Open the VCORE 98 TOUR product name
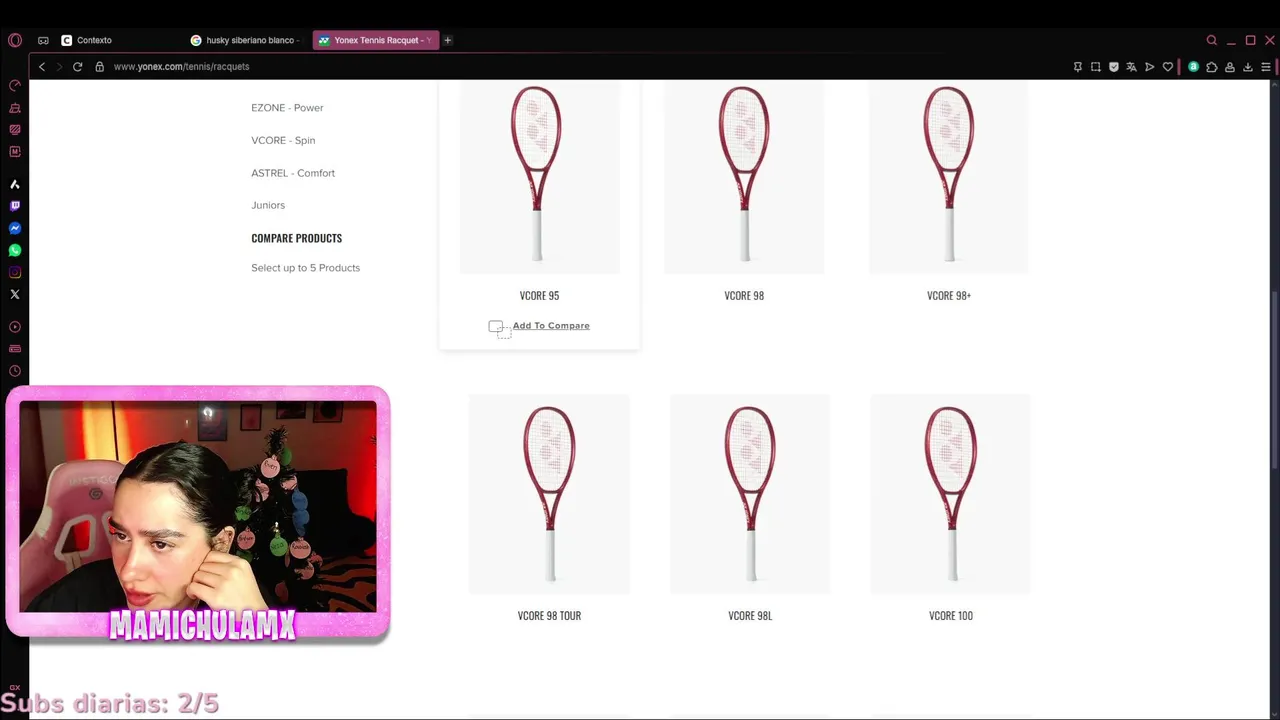 549,616
